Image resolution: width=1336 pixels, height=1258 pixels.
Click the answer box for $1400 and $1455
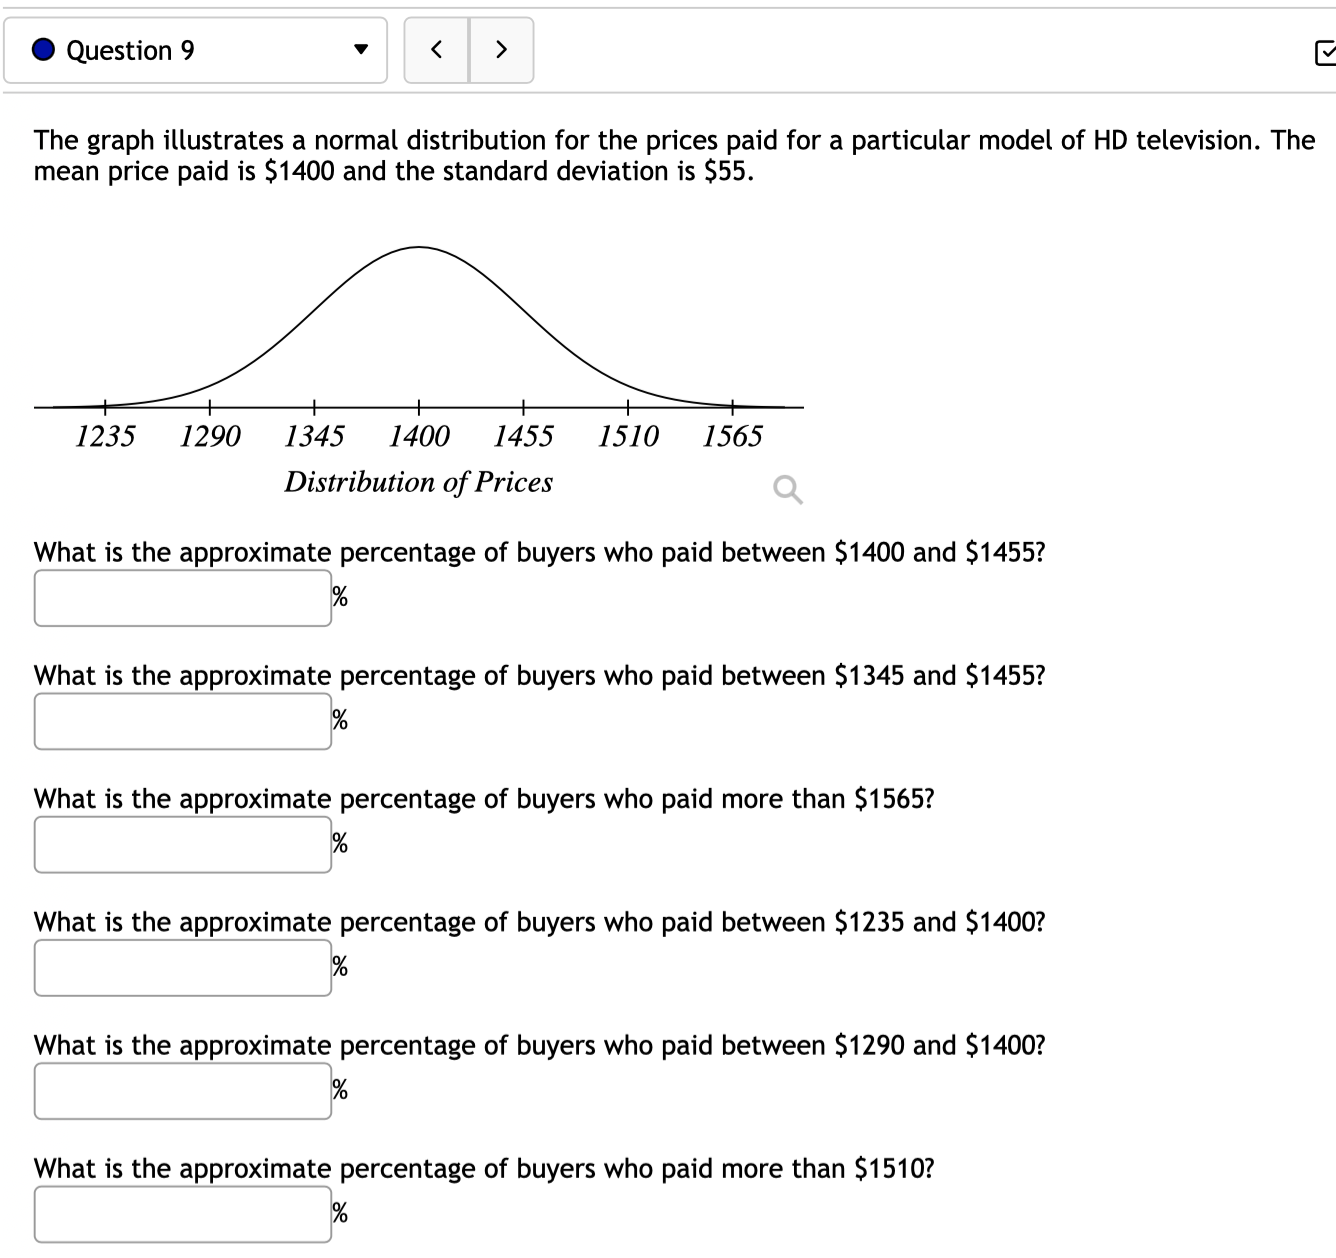point(182,597)
